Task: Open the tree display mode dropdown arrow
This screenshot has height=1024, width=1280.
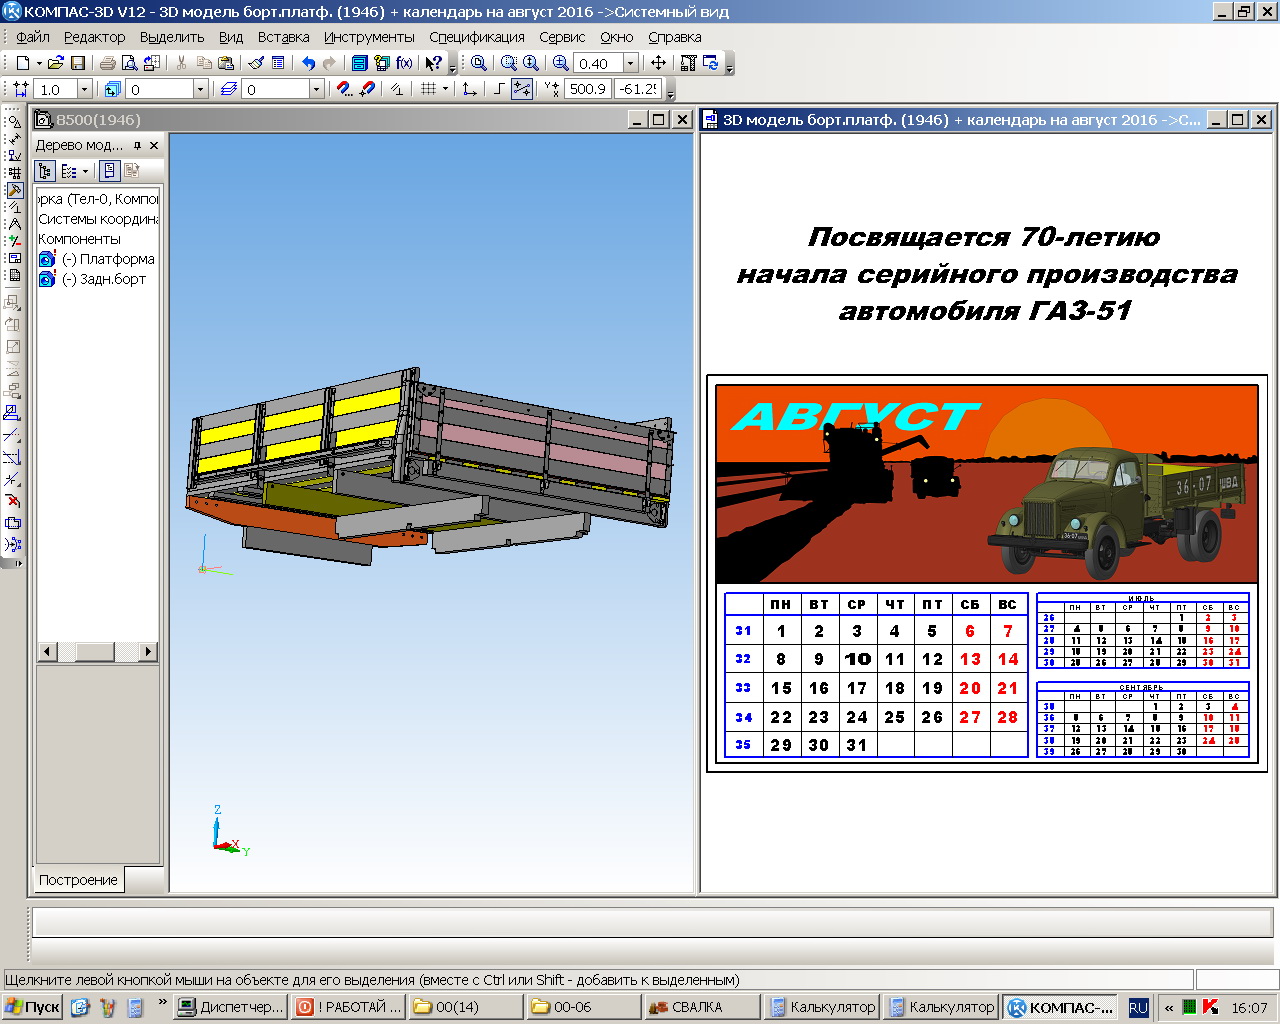Action: tap(85, 171)
